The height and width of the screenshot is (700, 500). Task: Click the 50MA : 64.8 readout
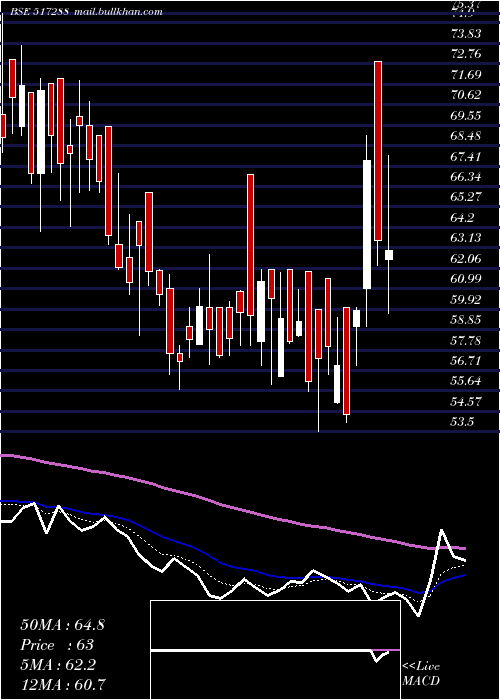click(x=62, y=625)
